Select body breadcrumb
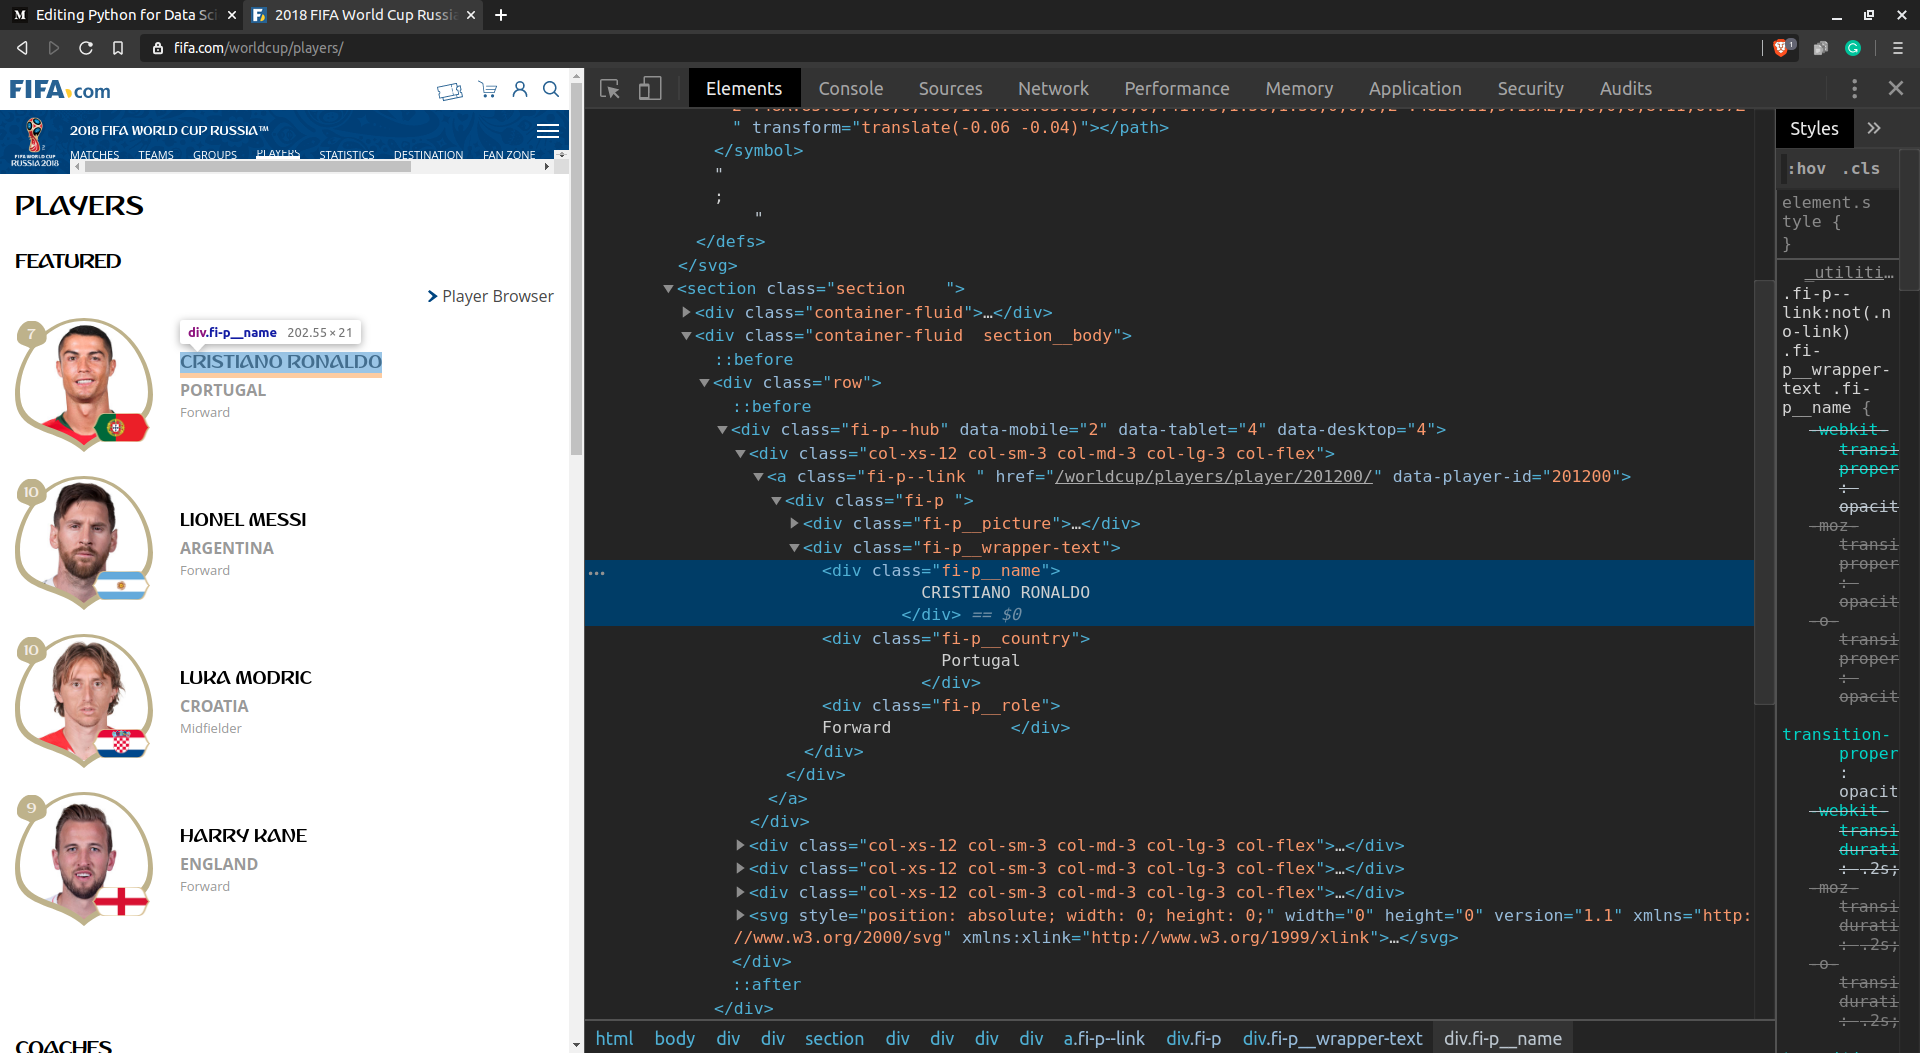 [674, 1039]
